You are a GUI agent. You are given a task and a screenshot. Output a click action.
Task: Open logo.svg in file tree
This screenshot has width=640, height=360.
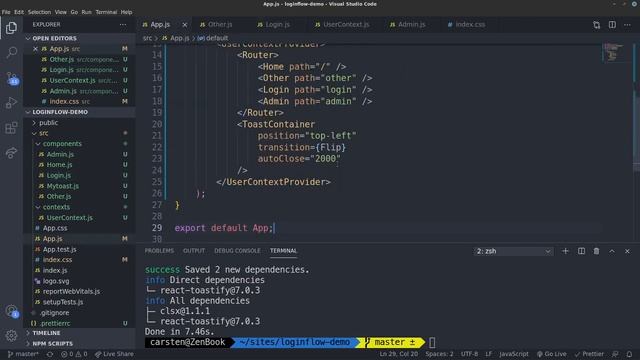click(x=56, y=281)
